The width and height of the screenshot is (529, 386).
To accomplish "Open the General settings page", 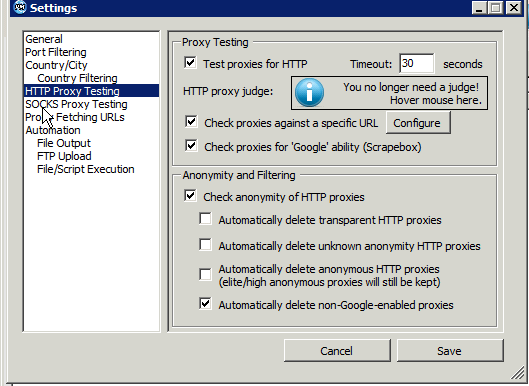I will point(44,39).
